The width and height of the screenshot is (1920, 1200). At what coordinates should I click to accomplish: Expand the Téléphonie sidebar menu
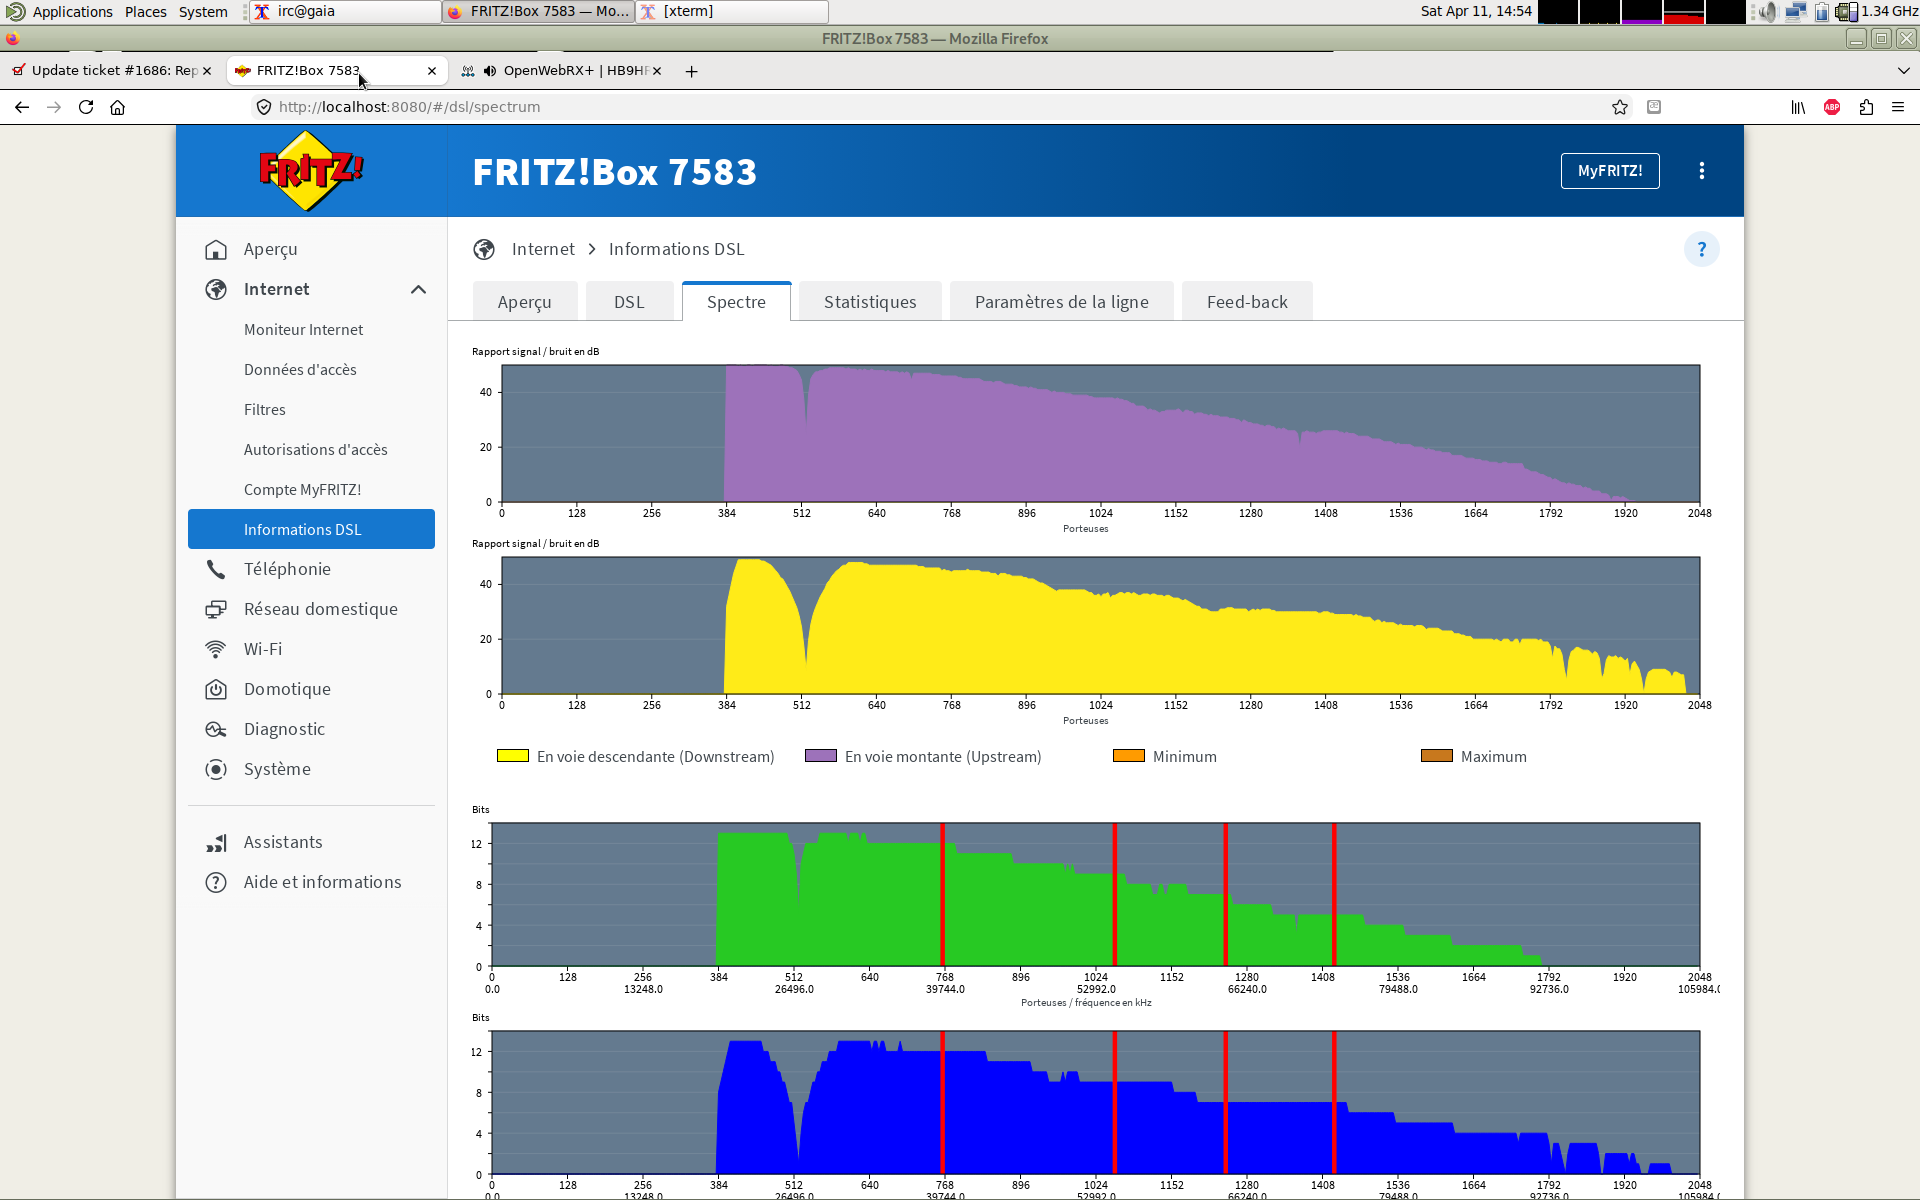(x=287, y=569)
